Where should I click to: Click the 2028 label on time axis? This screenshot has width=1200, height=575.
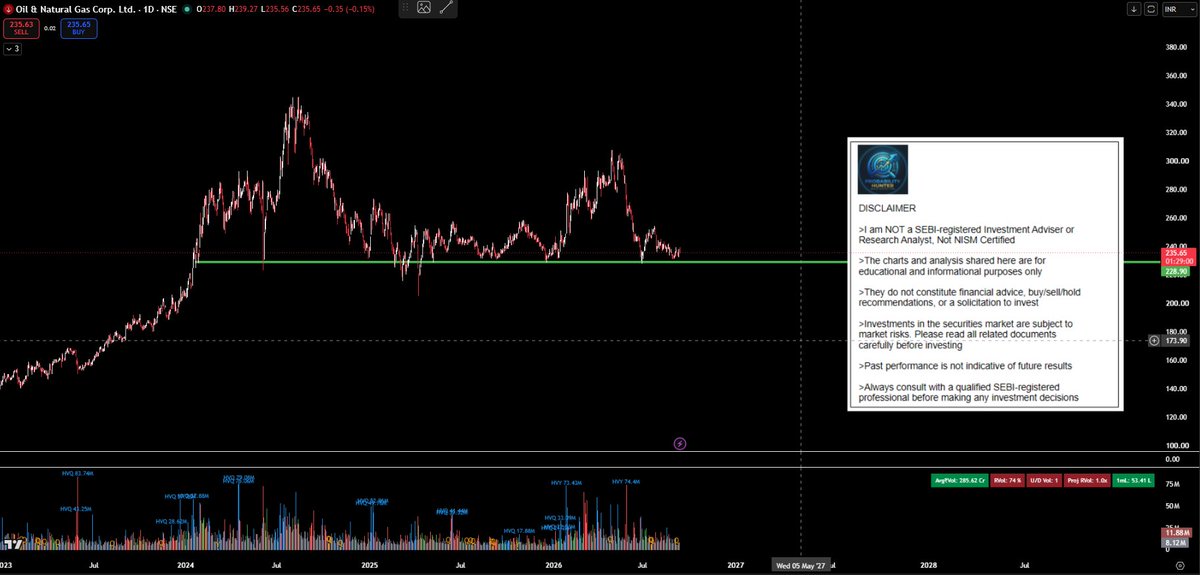click(929, 565)
